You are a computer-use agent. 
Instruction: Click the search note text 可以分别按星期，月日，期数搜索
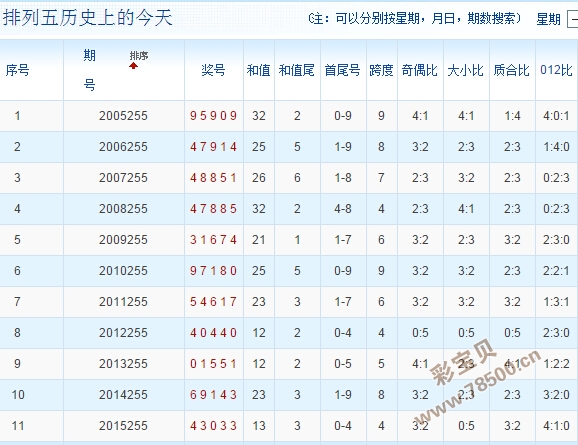[425, 18]
